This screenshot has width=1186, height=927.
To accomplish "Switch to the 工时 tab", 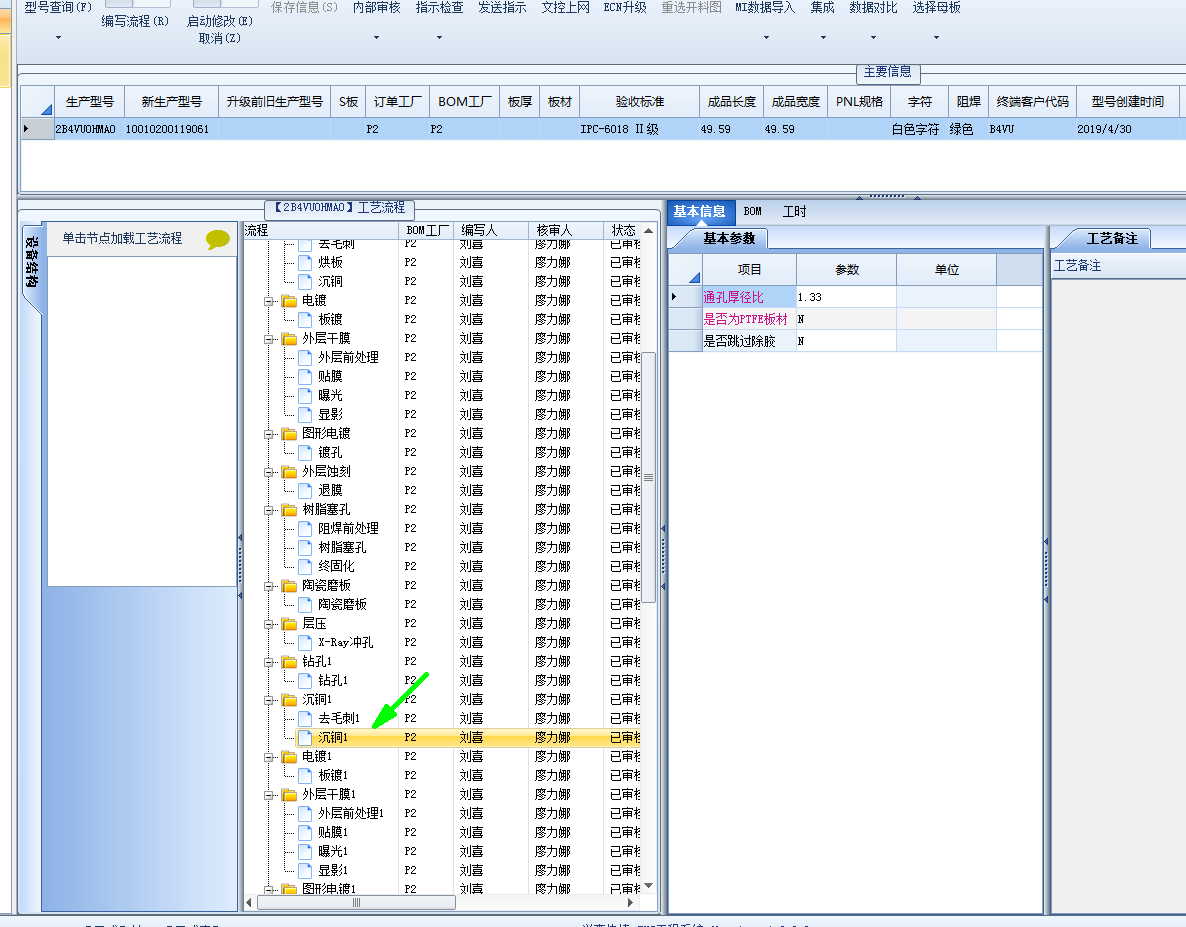I will click(794, 212).
